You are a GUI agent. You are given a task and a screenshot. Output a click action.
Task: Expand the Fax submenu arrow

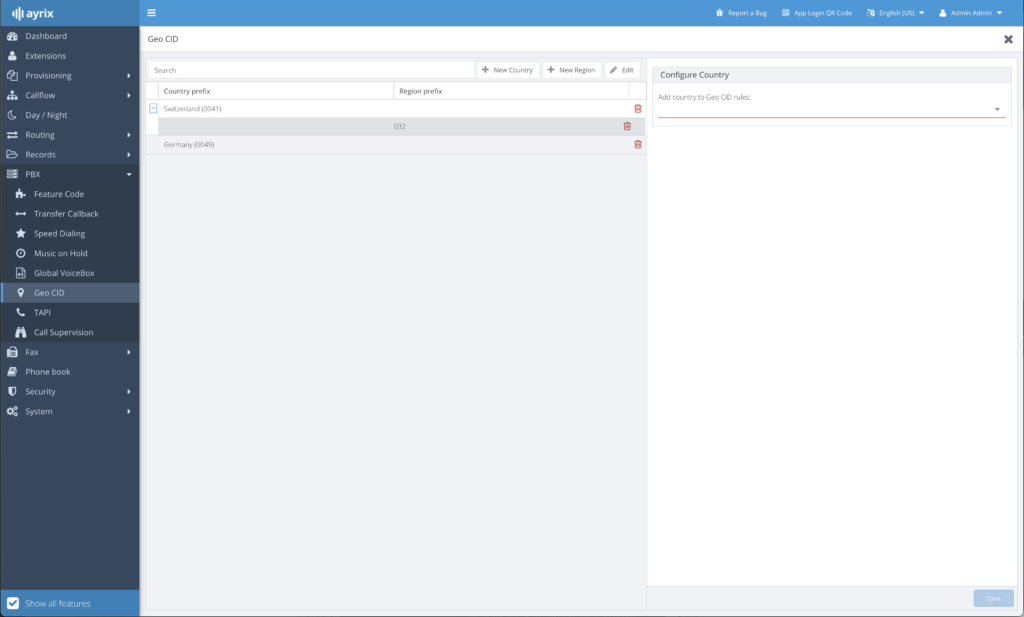click(129, 352)
